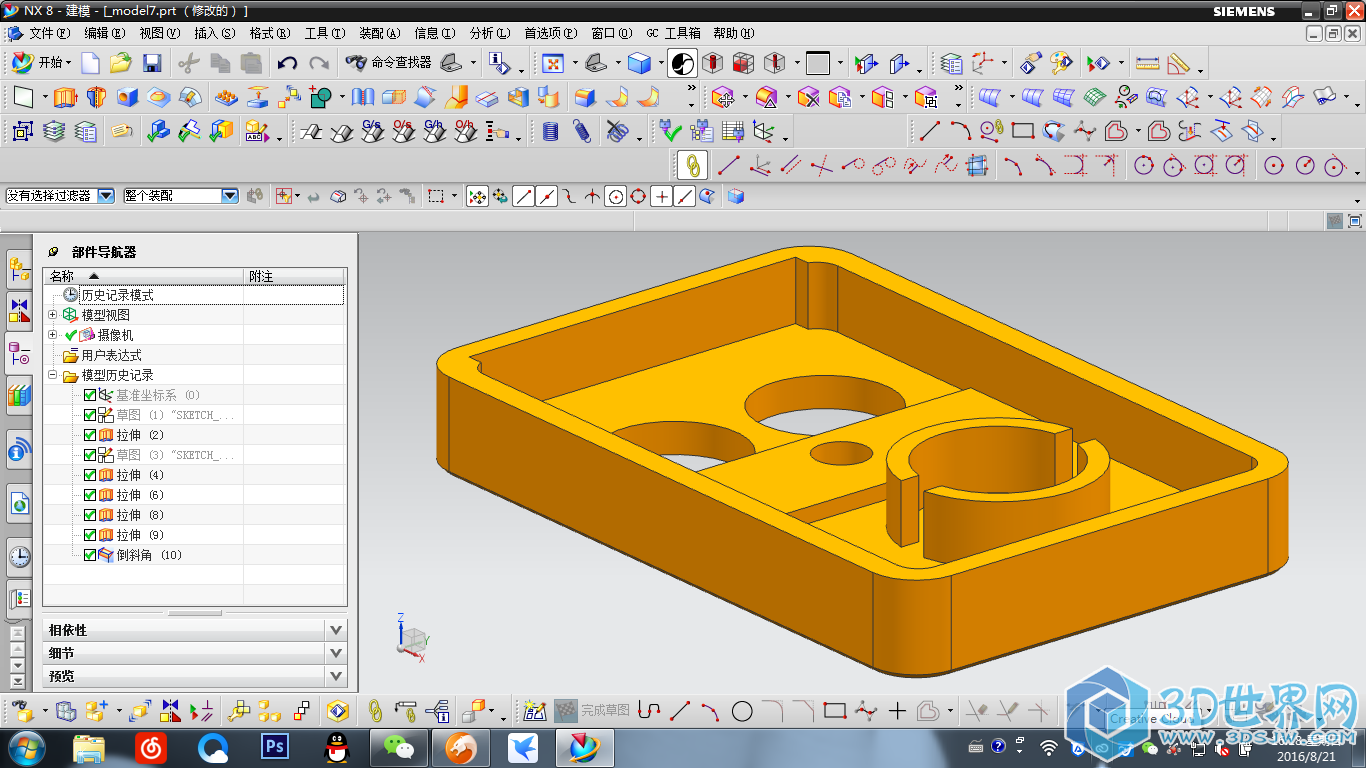Uncheck the 草图 (1) SKETCH checkbox
The image size is (1366, 768).
(x=90, y=415)
